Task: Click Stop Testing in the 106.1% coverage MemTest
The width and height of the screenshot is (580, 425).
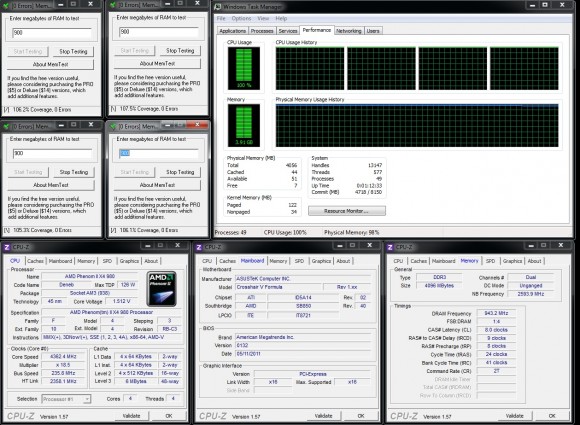Action: pyautogui.click(x=180, y=172)
